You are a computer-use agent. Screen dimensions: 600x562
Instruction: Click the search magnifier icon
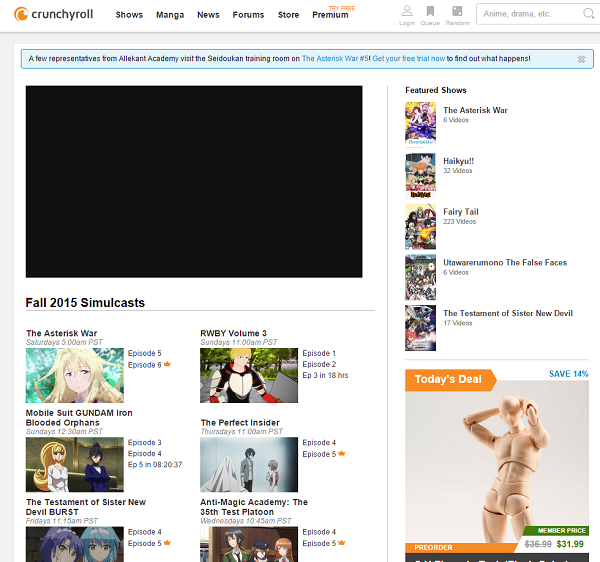pyautogui.click(x=588, y=14)
